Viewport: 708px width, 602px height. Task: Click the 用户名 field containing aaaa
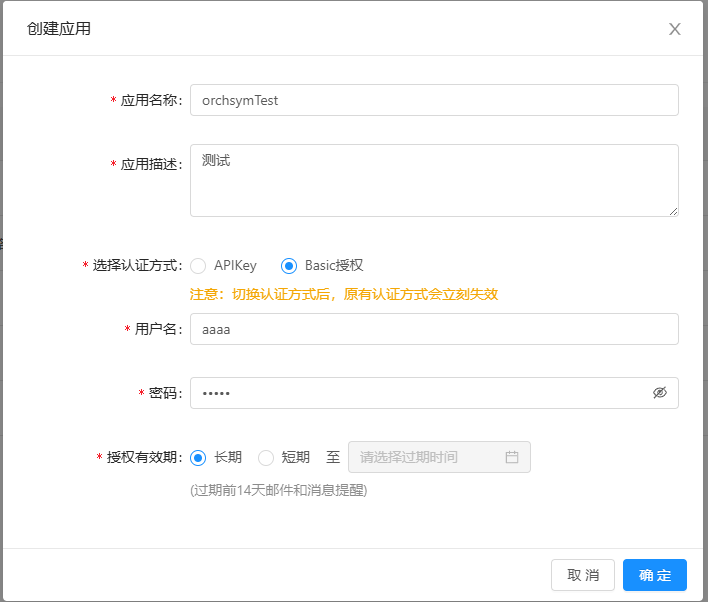[434, 329]
